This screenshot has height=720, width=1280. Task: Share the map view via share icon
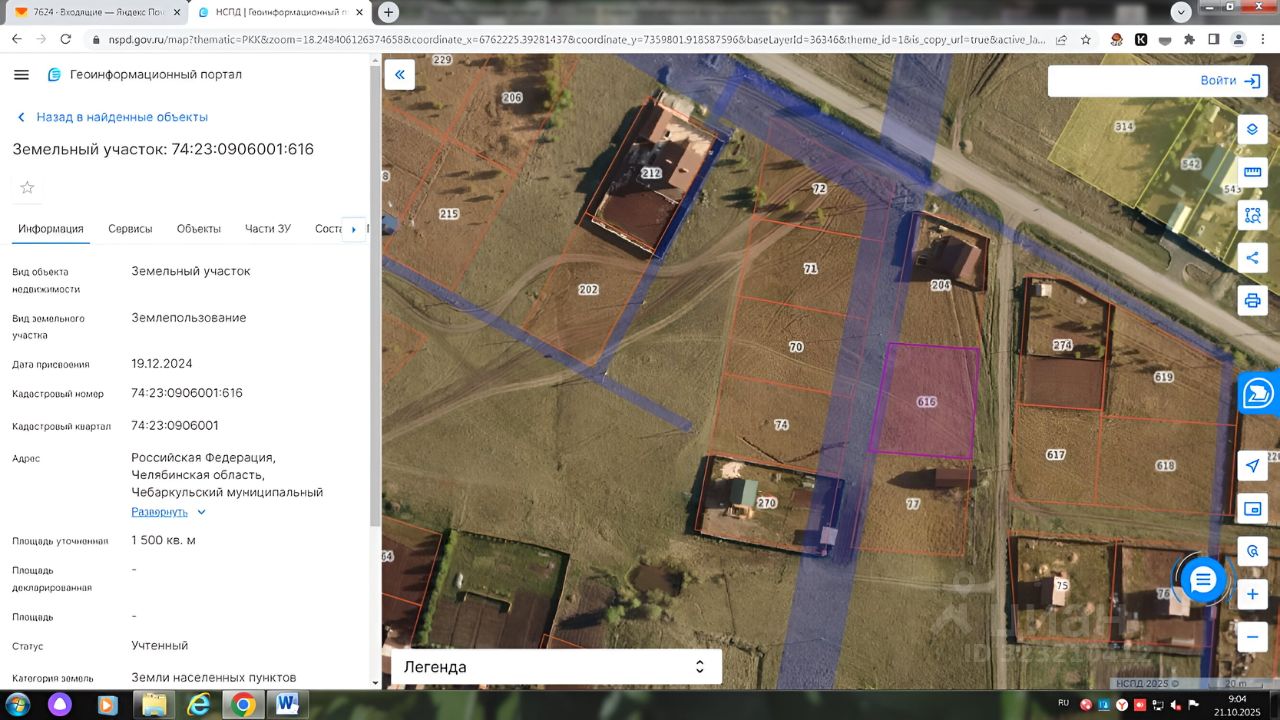pyautogui.click(x=1252, y=258)
